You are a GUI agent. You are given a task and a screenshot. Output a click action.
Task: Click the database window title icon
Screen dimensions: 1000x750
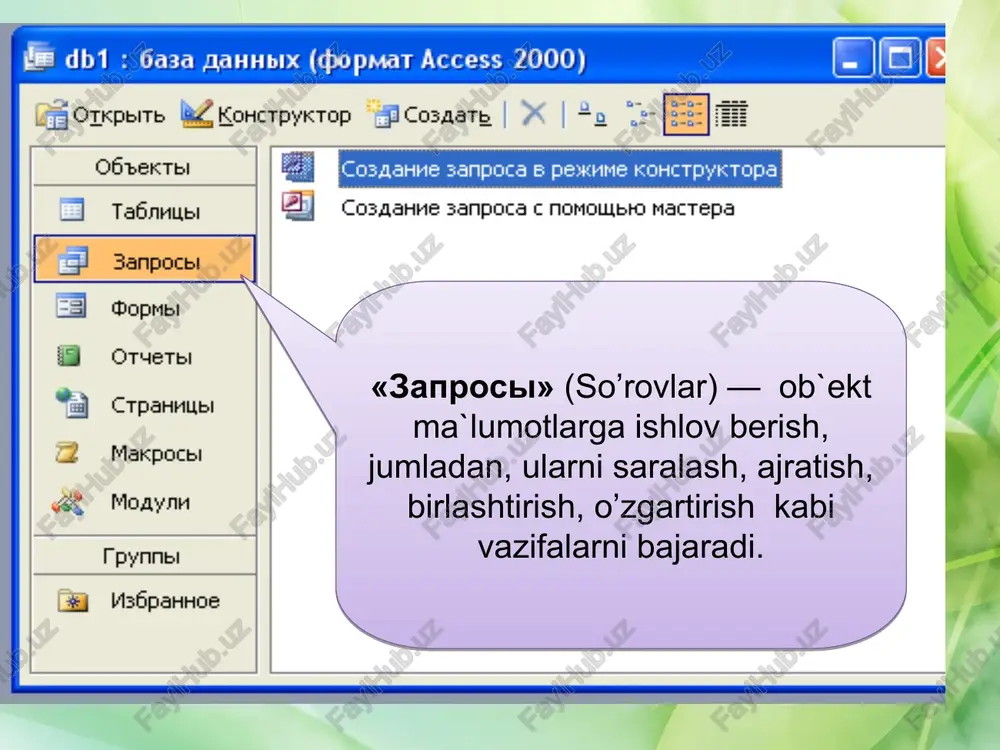tap(39, 59)
